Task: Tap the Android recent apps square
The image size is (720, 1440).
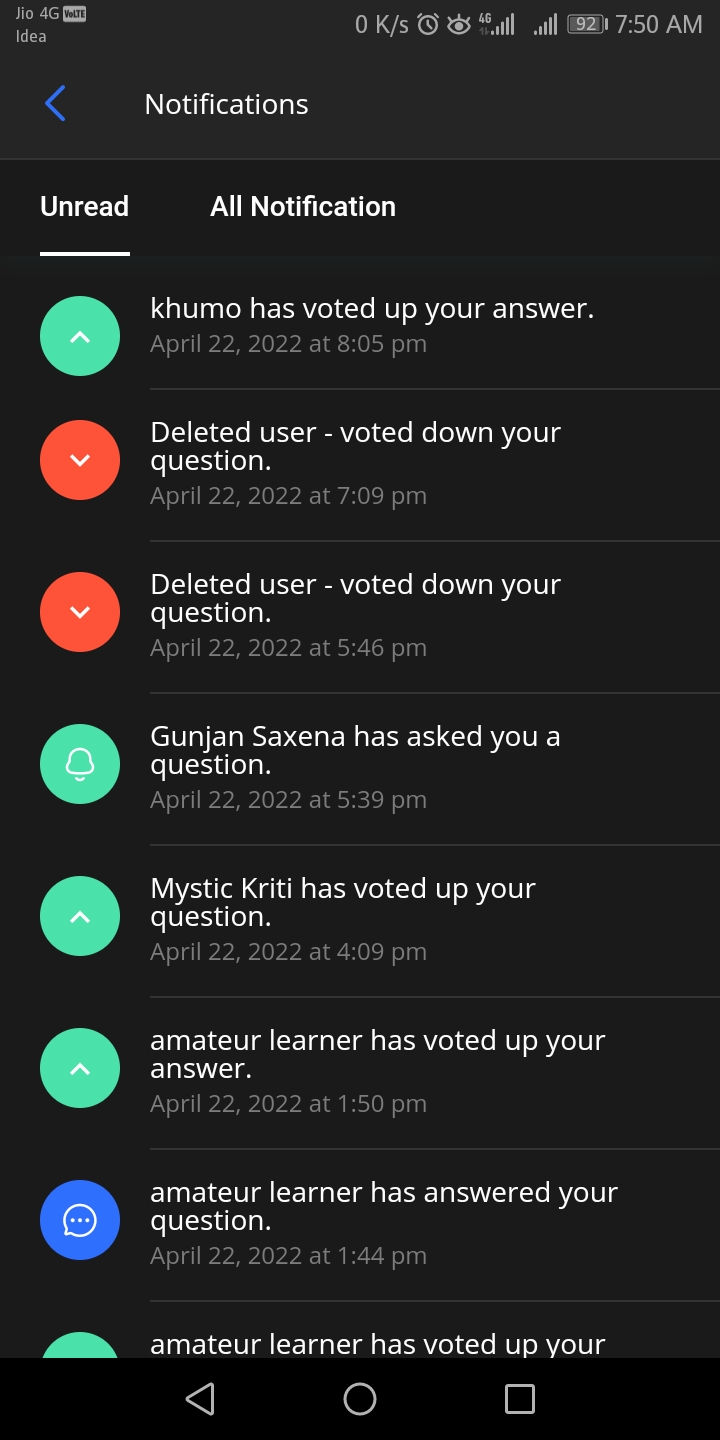Action: (x=520, y=1399)
